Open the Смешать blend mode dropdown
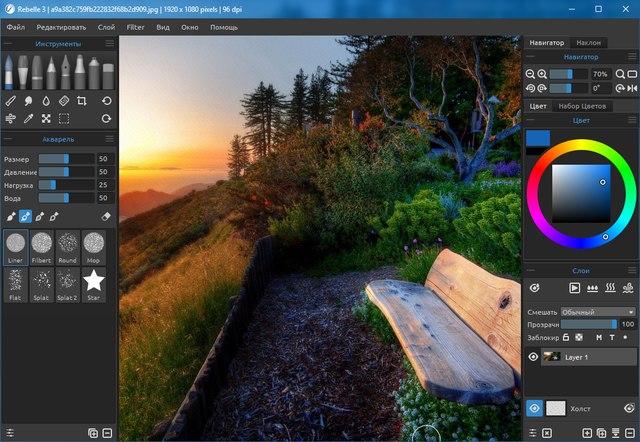Screen dimensions: 640x442 597,312
